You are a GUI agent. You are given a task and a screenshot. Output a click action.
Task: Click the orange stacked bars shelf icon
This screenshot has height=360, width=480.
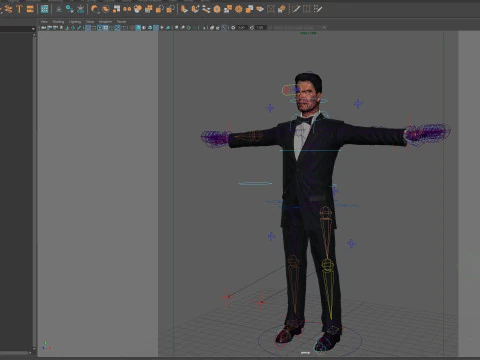click(x=30, y=9)
